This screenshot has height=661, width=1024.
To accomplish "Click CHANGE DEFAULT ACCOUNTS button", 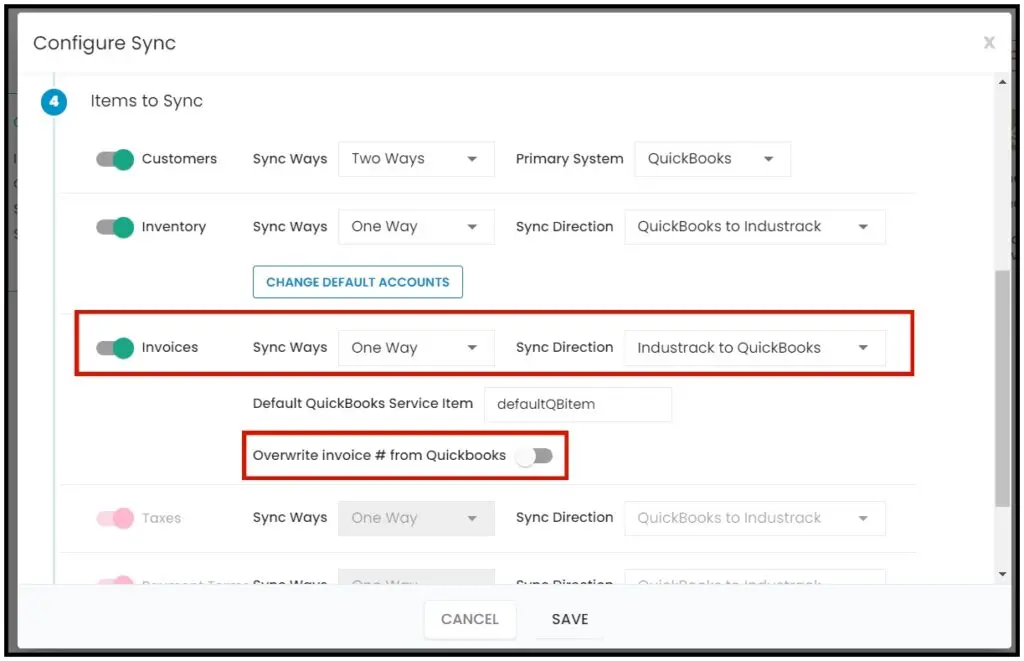I will click(358, 282).
